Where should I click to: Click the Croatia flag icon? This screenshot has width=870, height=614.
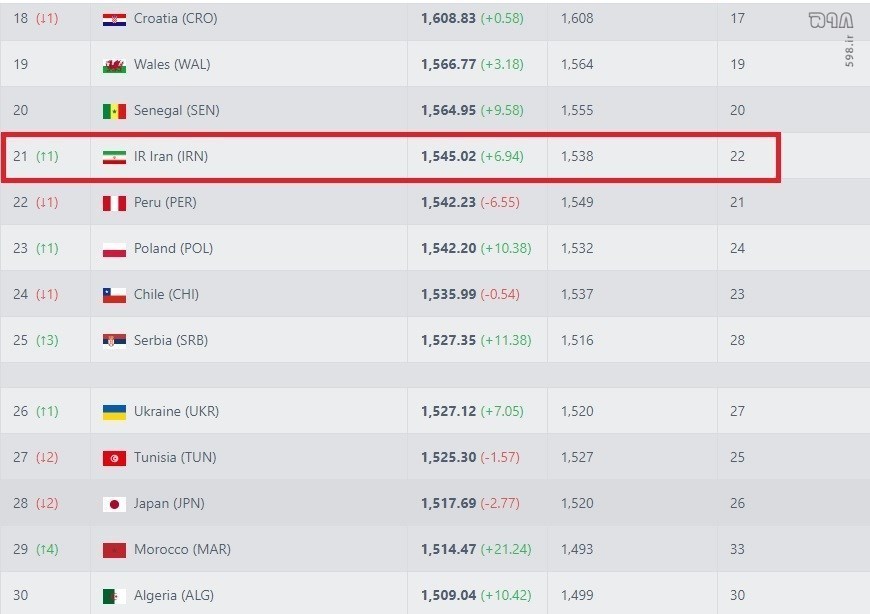coord(114,19)
